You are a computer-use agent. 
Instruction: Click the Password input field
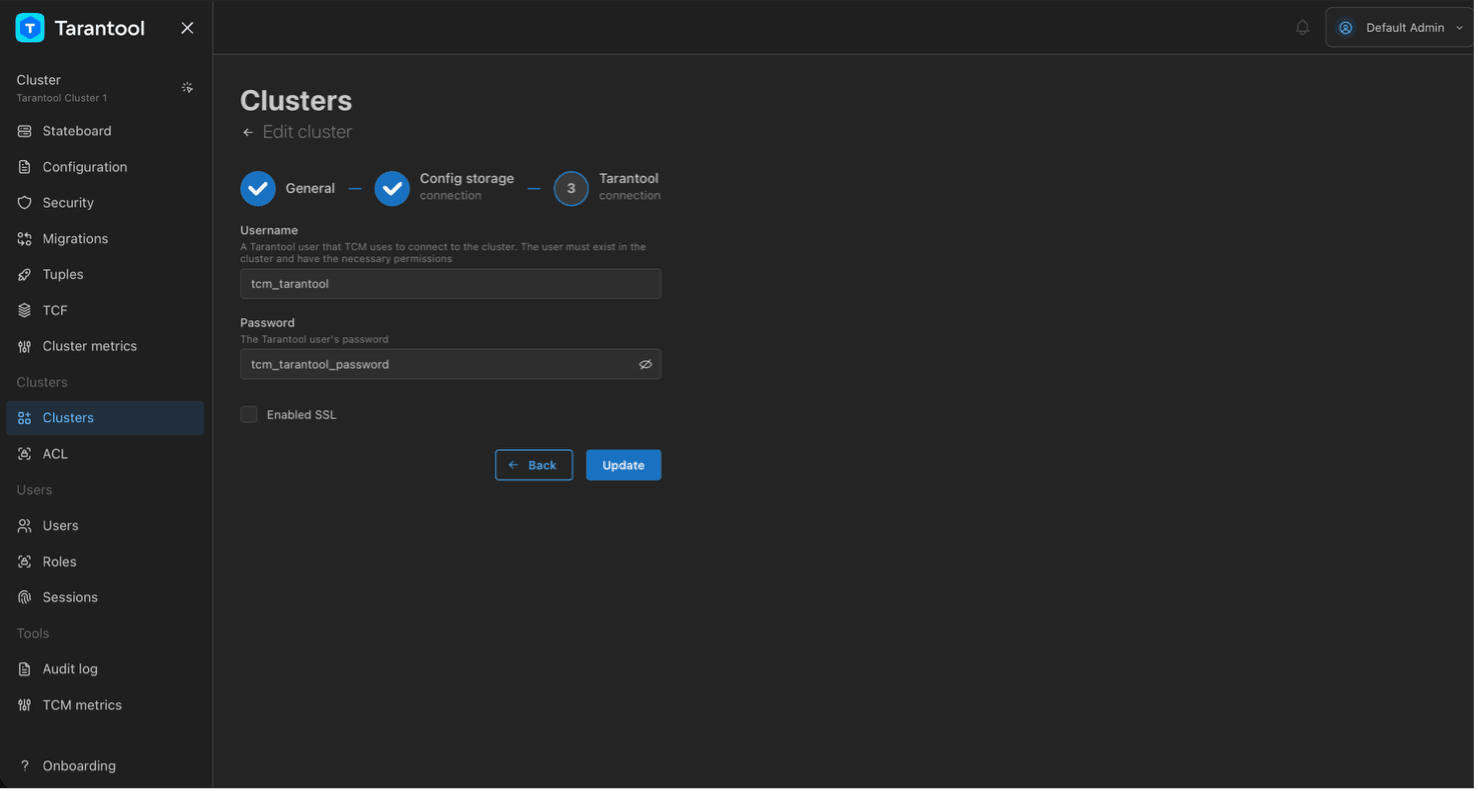452,365
